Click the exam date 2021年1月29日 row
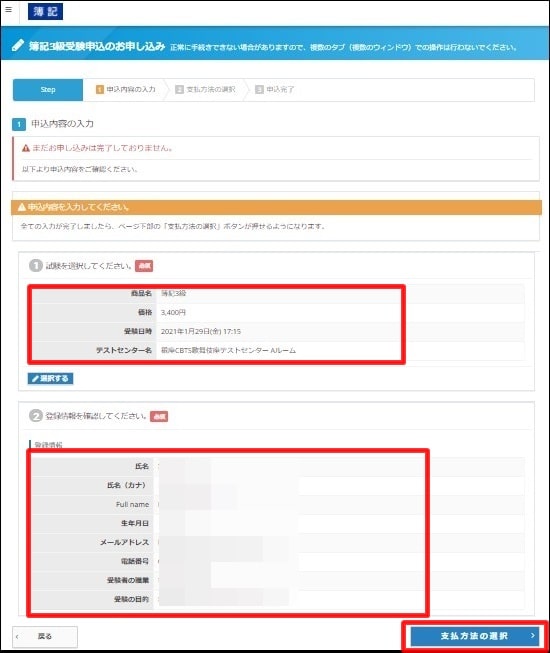 [x=278, y=331]
